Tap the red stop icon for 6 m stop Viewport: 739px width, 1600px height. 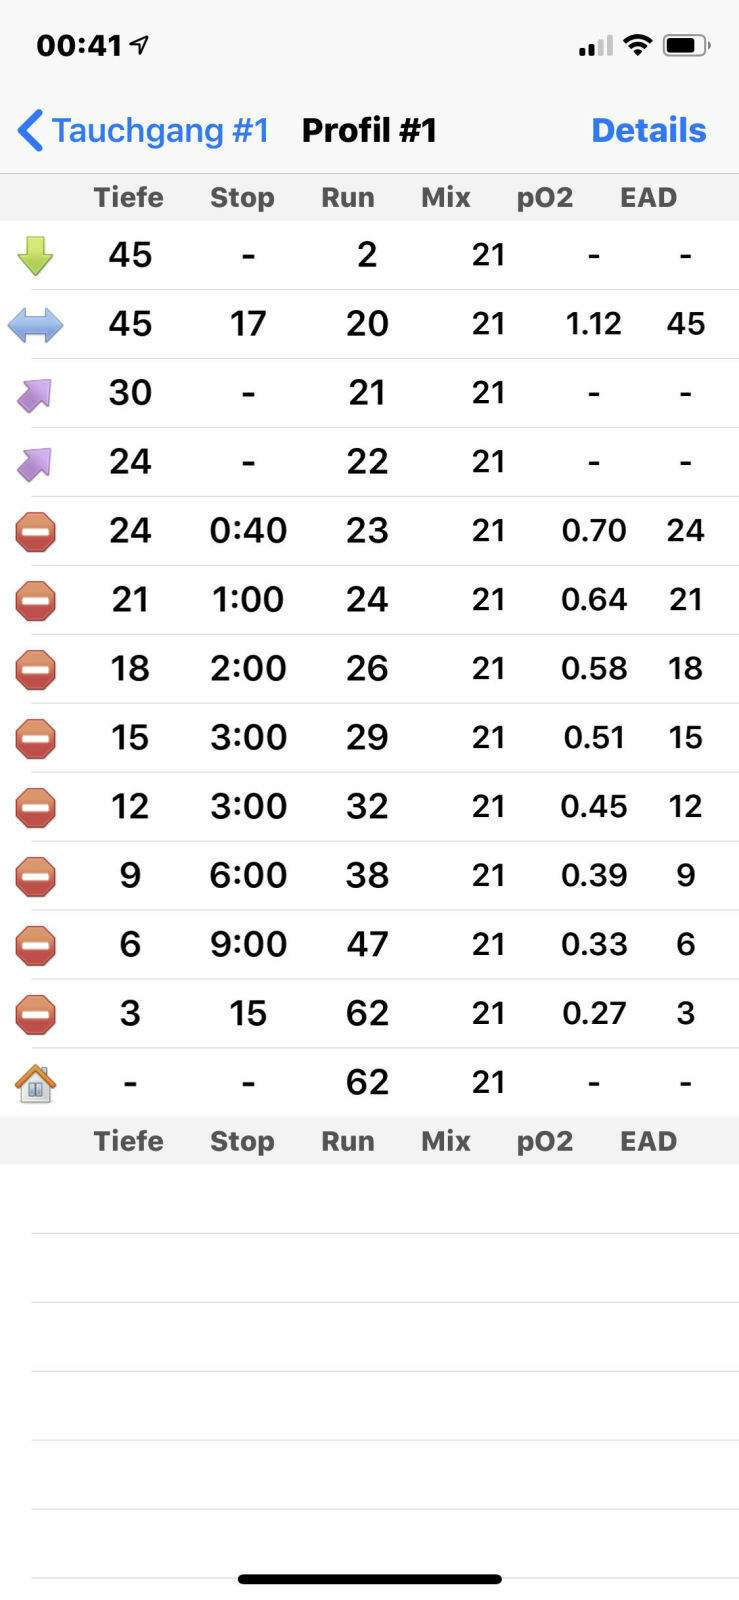[x=35, y=946]
